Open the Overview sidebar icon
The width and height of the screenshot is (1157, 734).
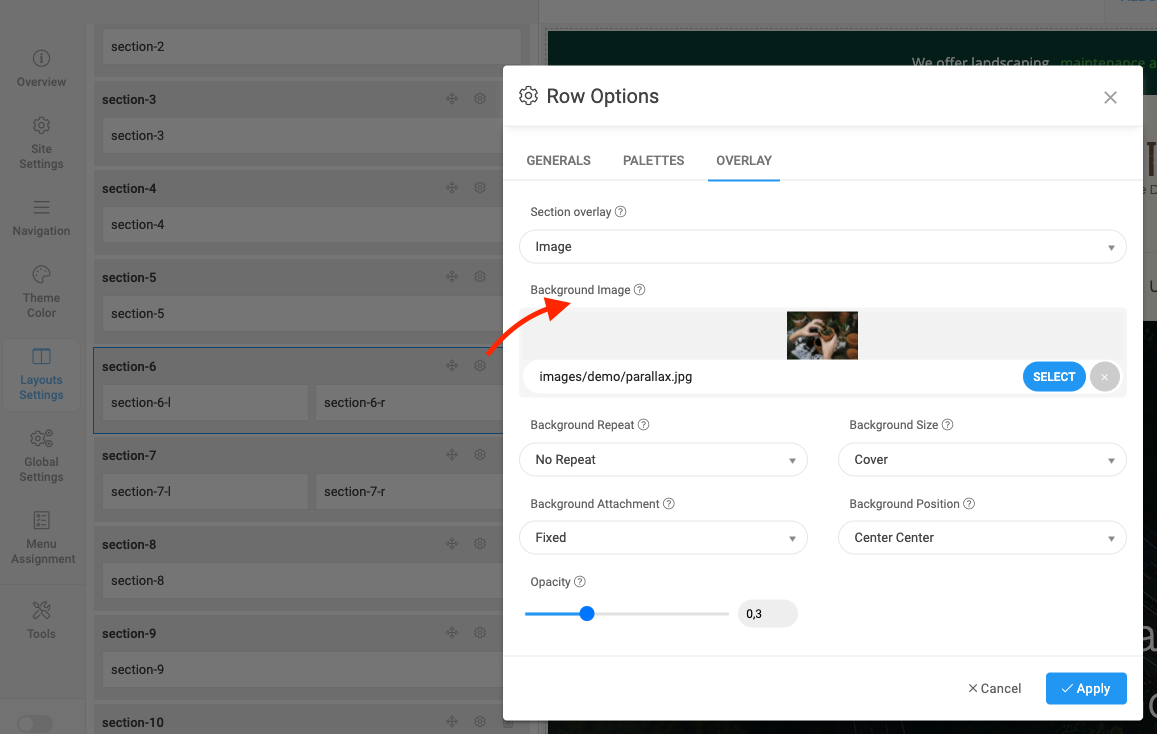pyautogui.click(x=41, y=59)
